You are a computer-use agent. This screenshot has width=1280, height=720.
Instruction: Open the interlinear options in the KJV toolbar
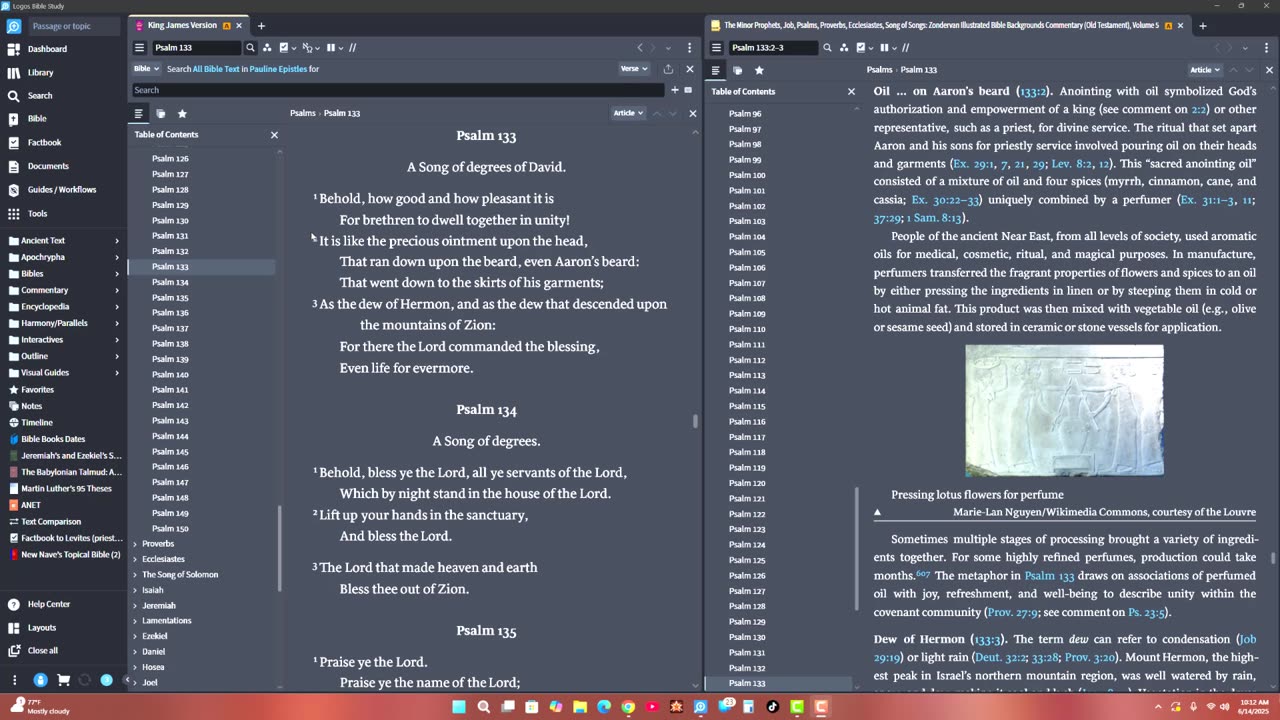[310, 47]
